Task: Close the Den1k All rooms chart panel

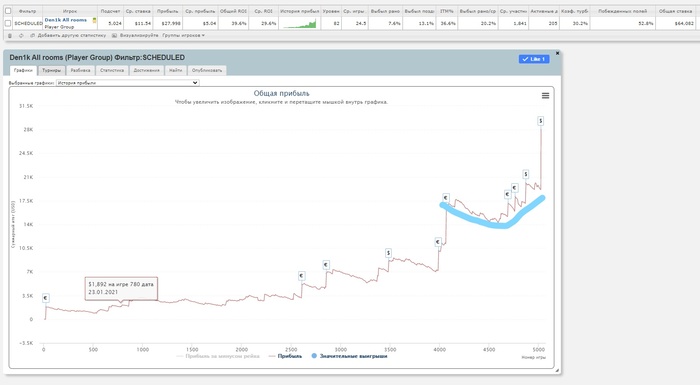Action: (557, 53)
